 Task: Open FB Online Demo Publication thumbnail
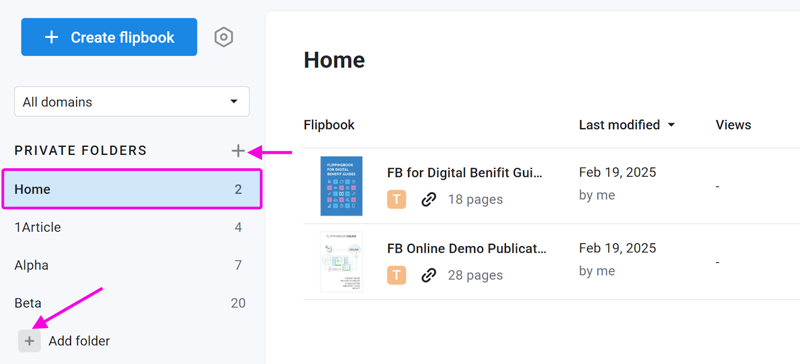click(x=341, y=261)
